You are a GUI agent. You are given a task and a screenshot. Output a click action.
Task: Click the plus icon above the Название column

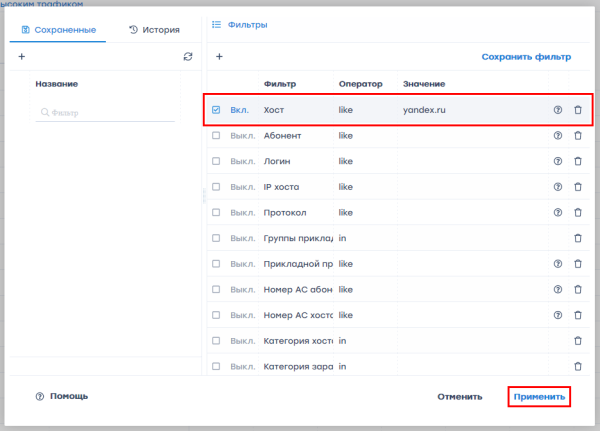[22, 57]
